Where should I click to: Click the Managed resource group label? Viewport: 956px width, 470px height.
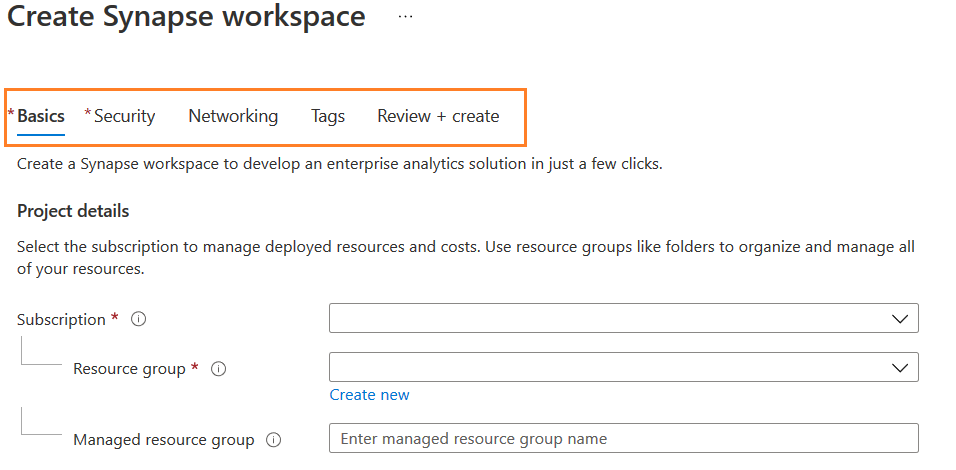pos(164,440)
